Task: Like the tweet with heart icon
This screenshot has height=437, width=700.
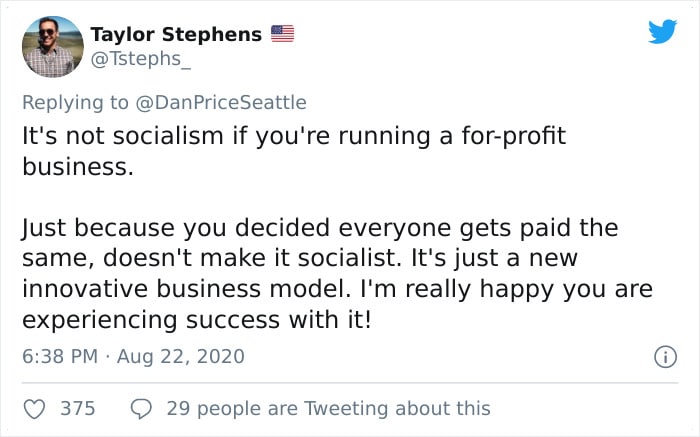Action: [x=34, y=408]
